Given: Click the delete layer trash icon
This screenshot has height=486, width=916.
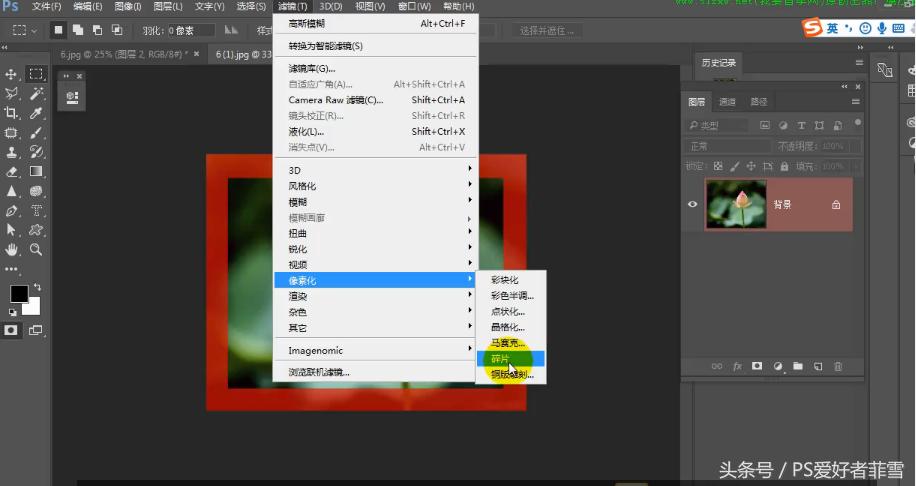Looking at the screenshot, I should tap(838, 366).
